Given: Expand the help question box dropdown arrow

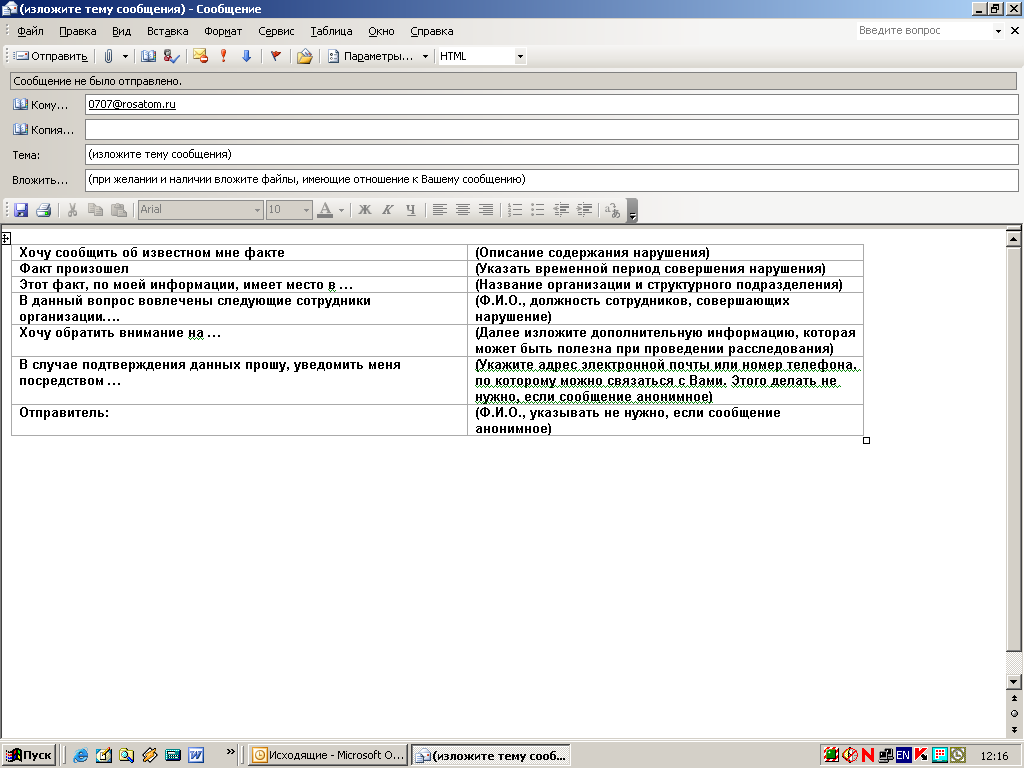Looking at the screenshot, I should [x=998, y=31].
